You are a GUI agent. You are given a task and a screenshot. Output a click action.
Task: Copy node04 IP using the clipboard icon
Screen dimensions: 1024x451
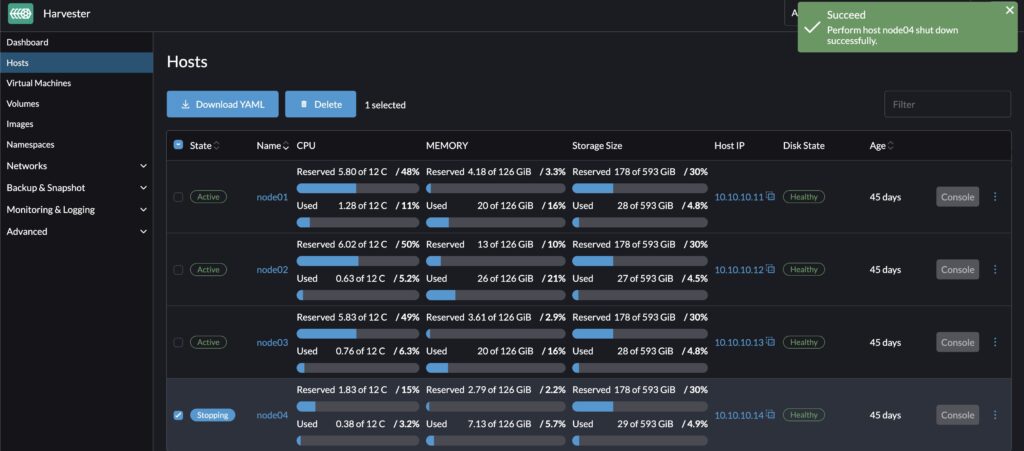[x=771, y=415]
